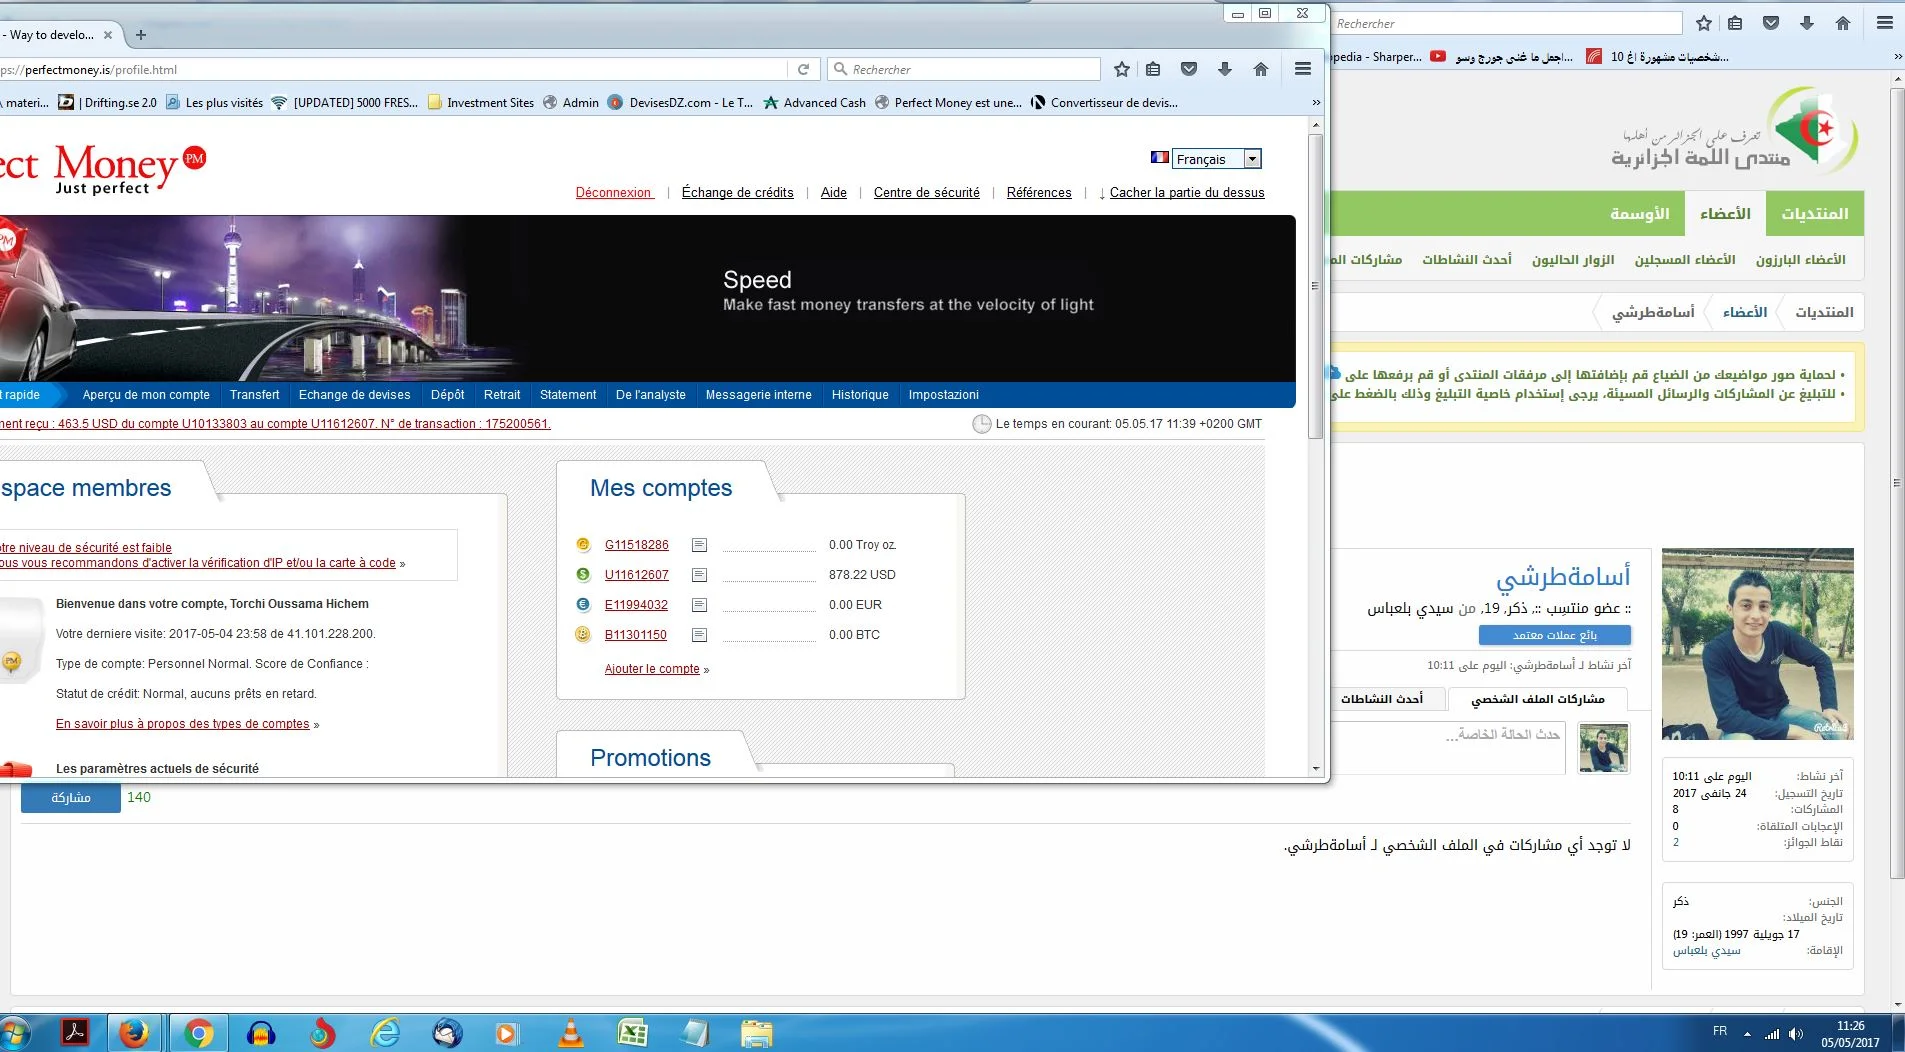This screenshot has height=1052, width=1905.
Task: Click the bookmark star icon in toolbar
Action: pos(1121,69)
